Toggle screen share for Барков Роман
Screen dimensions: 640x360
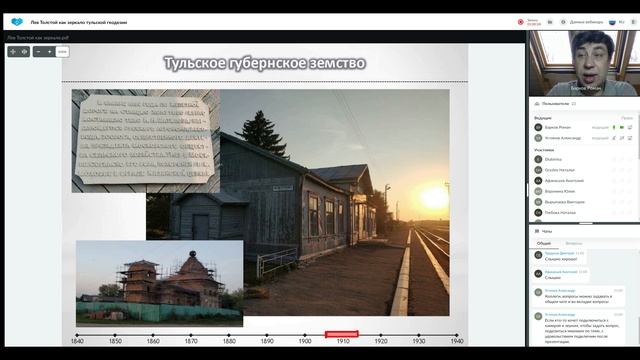[x=630, y=127]
